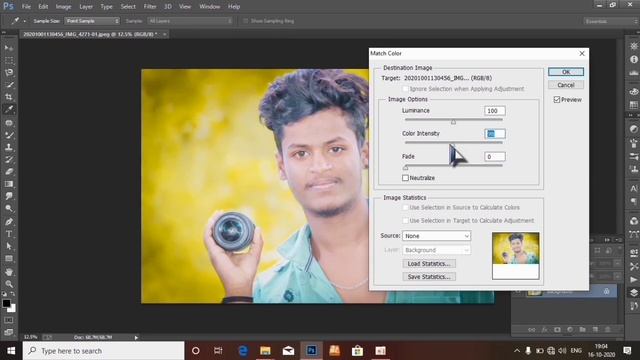This screenshot has width=640, height=360.
Task: Select the Lasso tool
Action: pos(9,73)
